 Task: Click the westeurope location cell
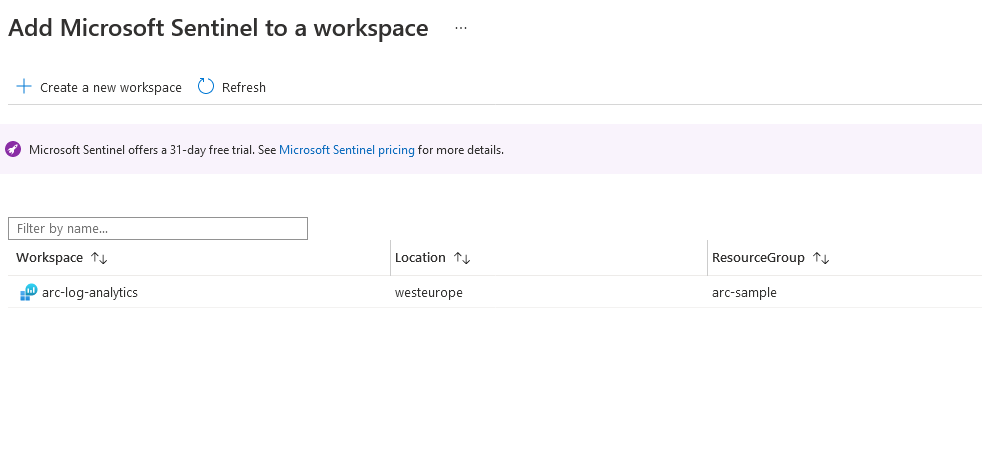coord(429,292)
